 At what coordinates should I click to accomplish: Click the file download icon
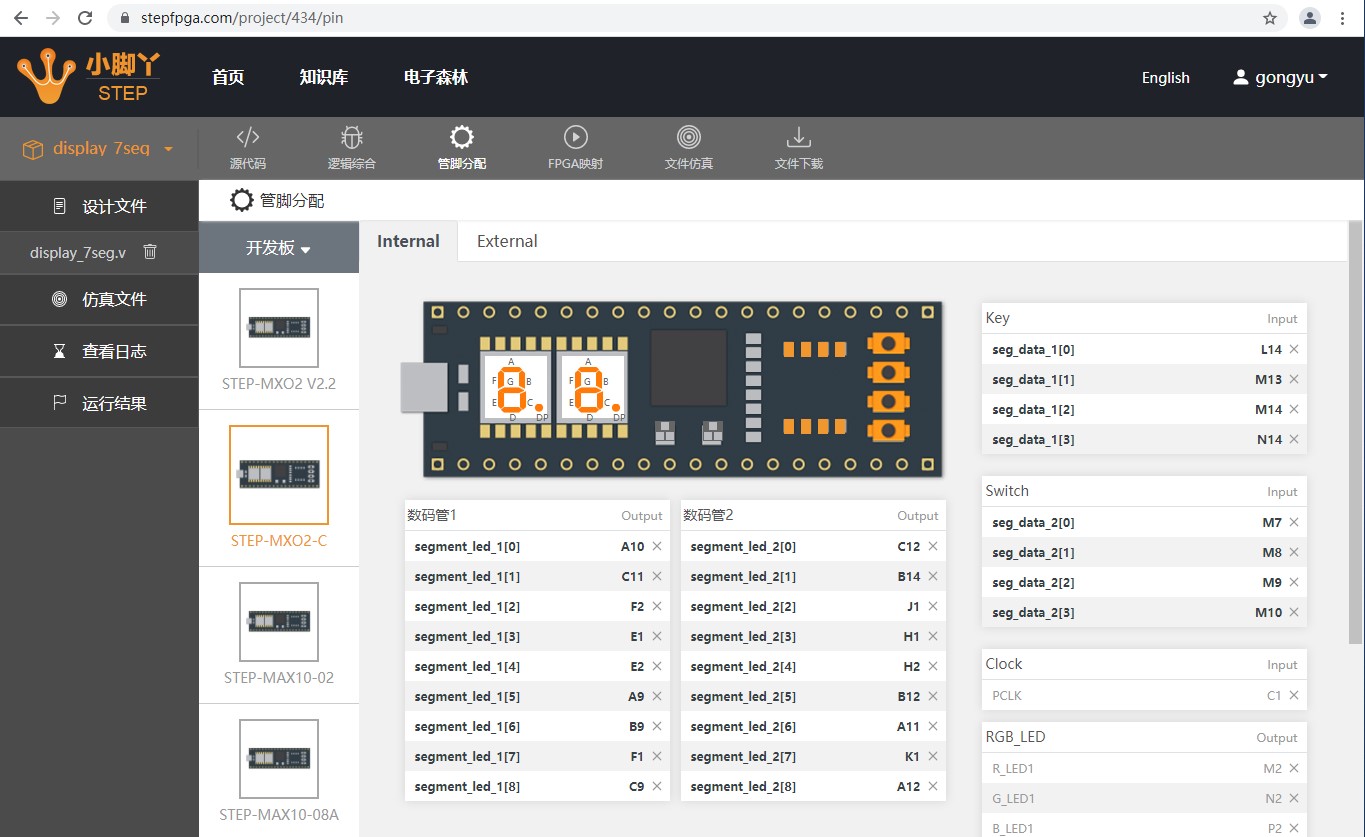coord(798,138)
